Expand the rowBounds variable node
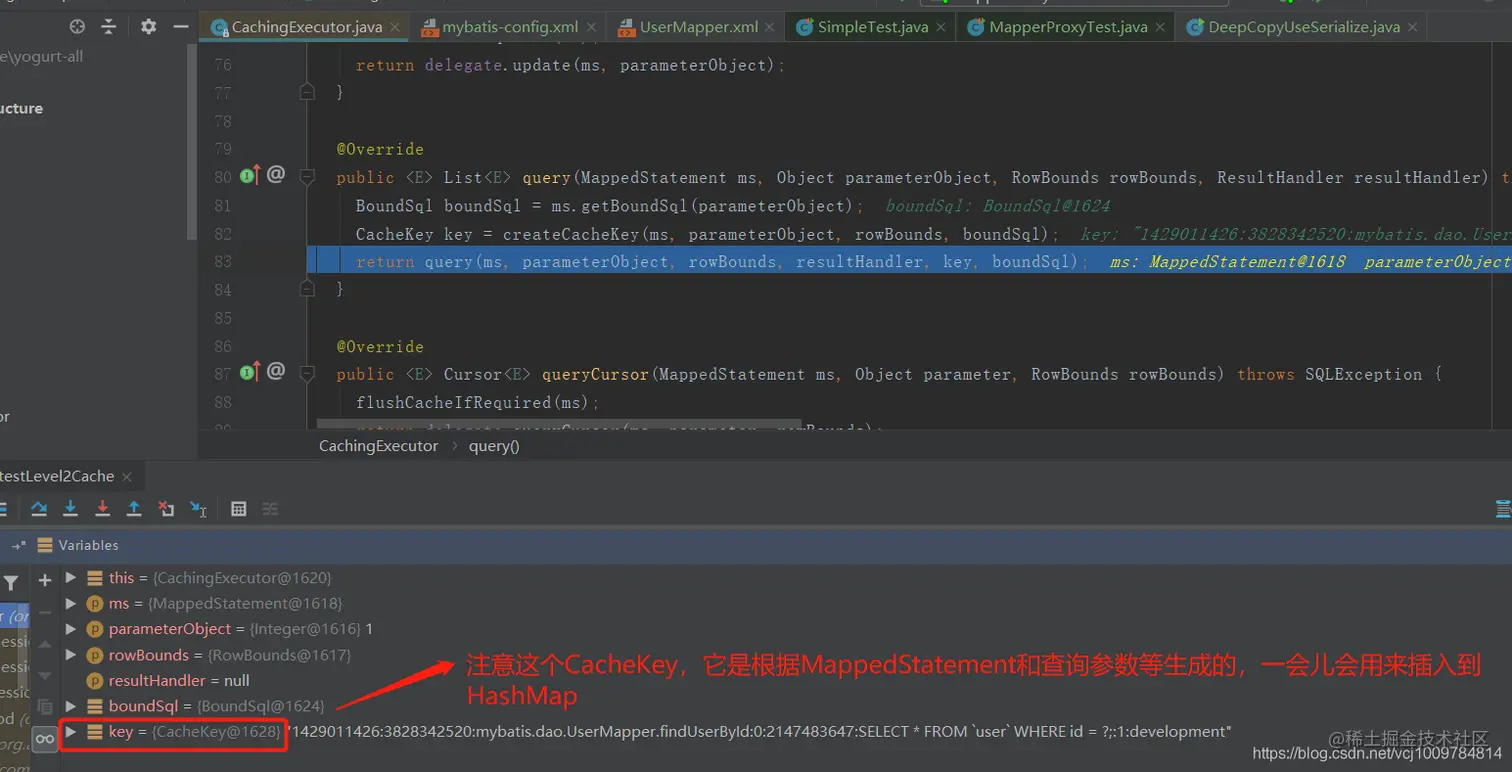Screen dimensions: 1512x772 [70, 655]
